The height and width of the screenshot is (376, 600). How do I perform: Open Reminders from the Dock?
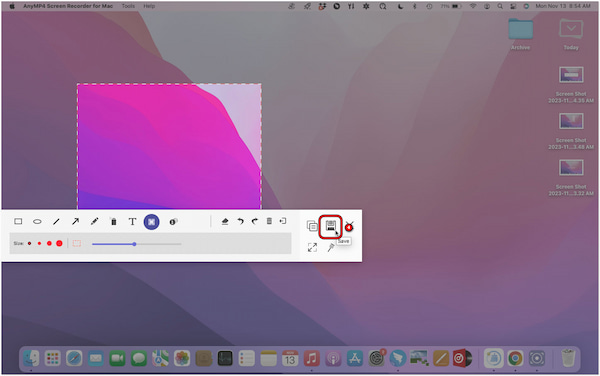[247, 358]
